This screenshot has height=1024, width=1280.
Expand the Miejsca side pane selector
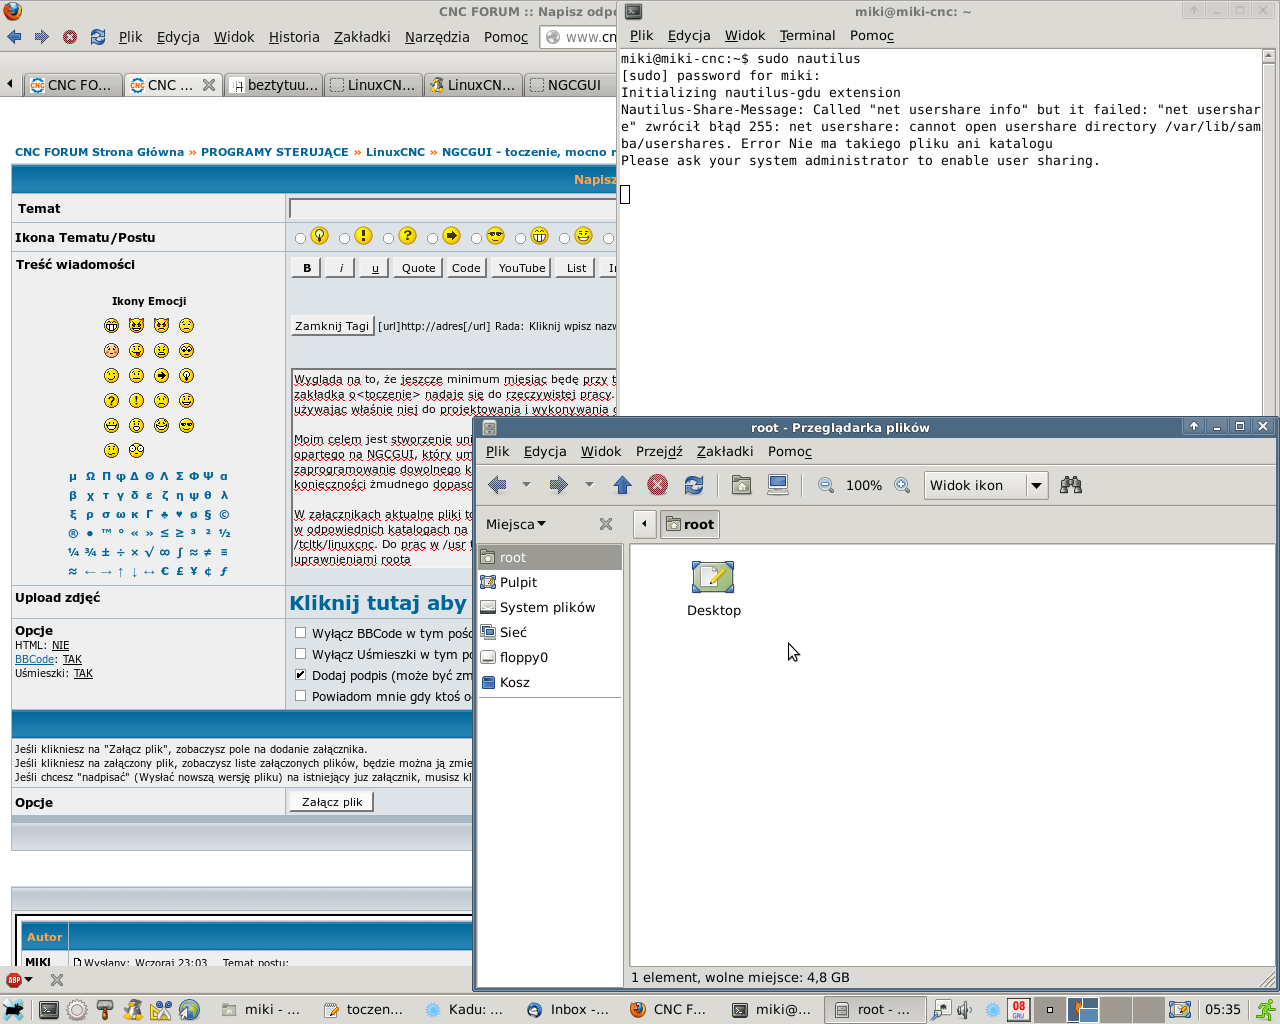coord(516,524)
